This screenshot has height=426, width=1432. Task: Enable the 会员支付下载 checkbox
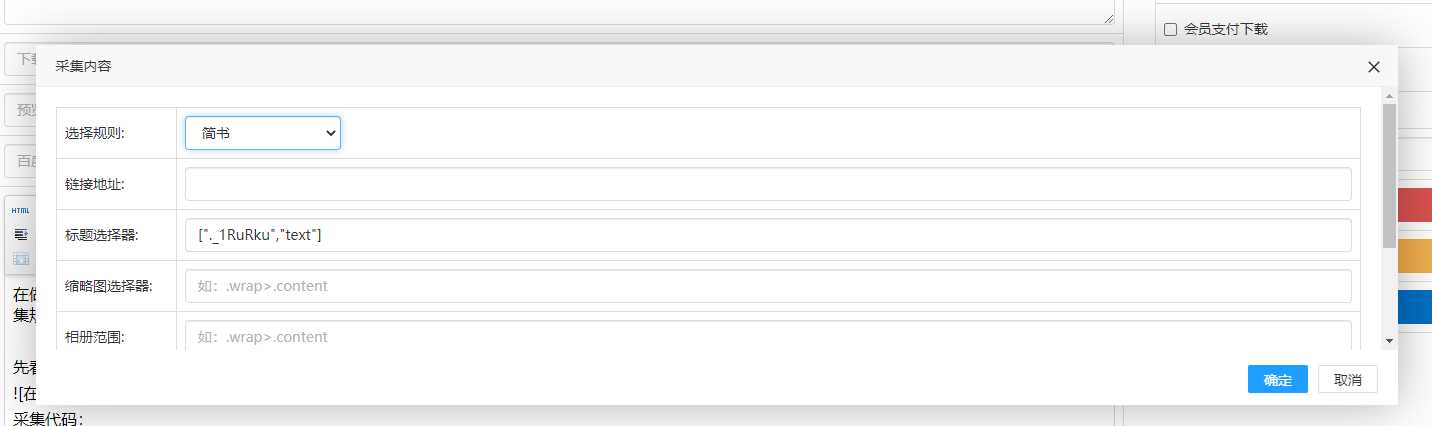pyautogui.click(x=1171, y=30)
